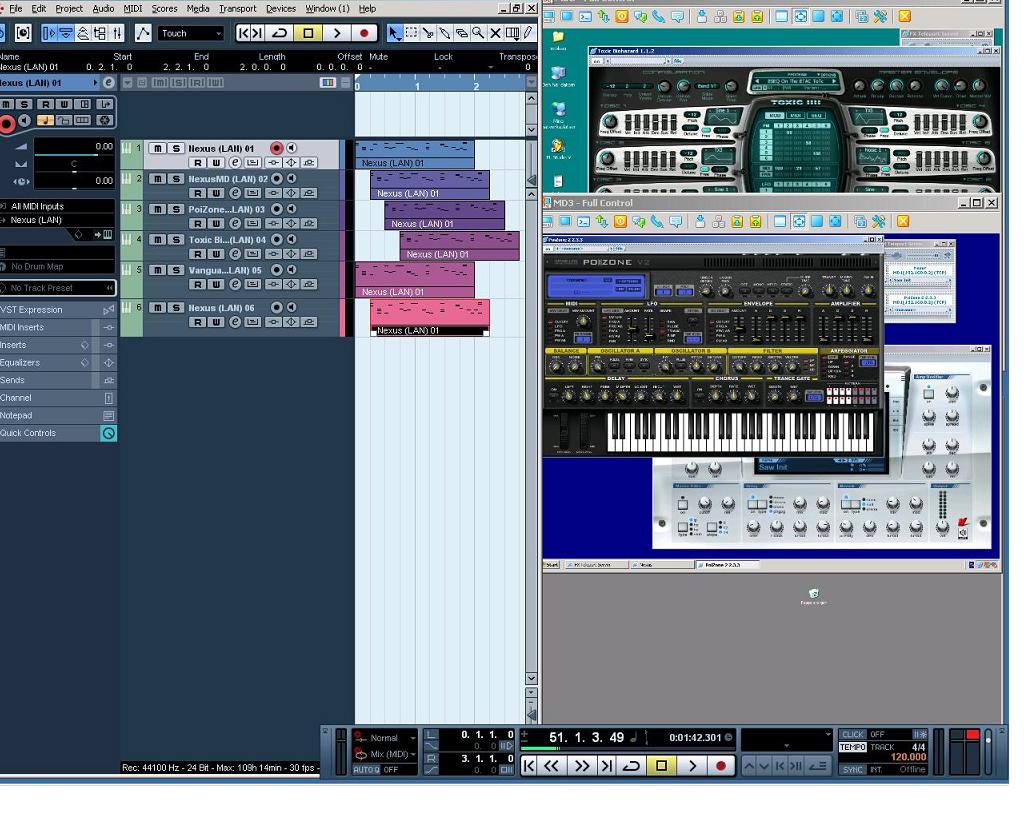
Task: Open the Touch automation mode dropdown
Action: [191, 33]
